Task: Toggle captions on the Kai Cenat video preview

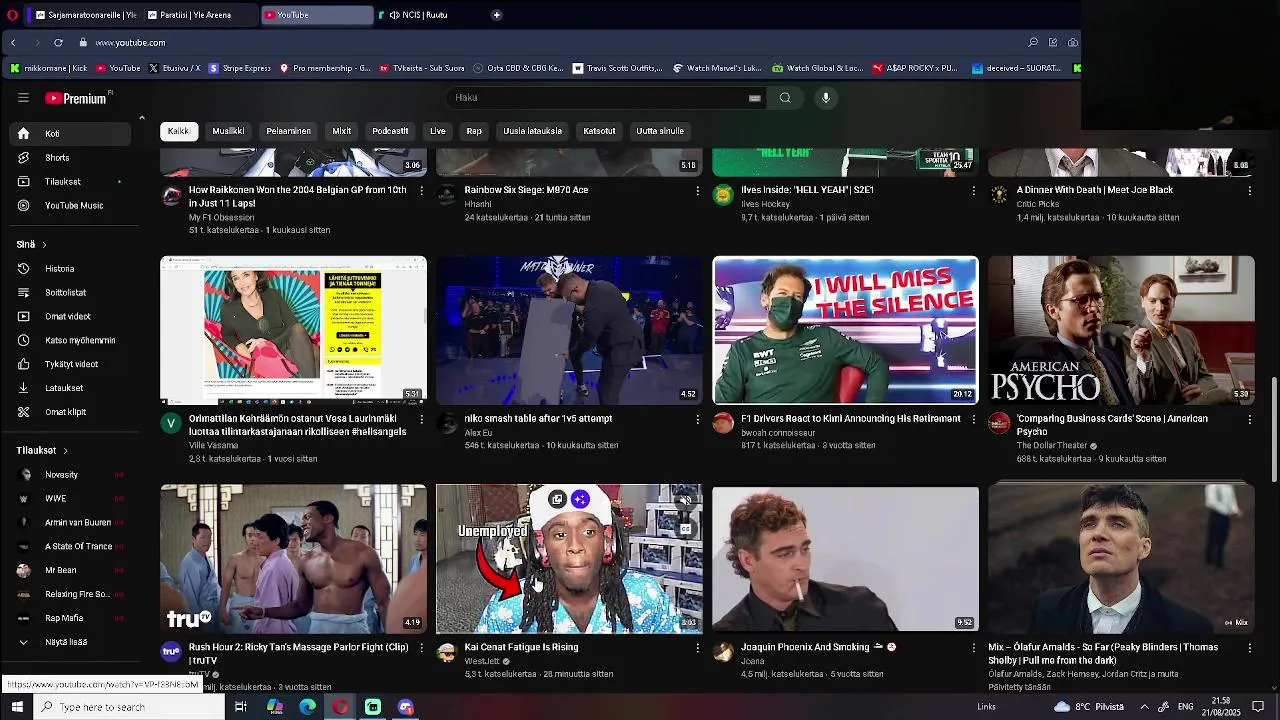Action: (x=685, y=529)
